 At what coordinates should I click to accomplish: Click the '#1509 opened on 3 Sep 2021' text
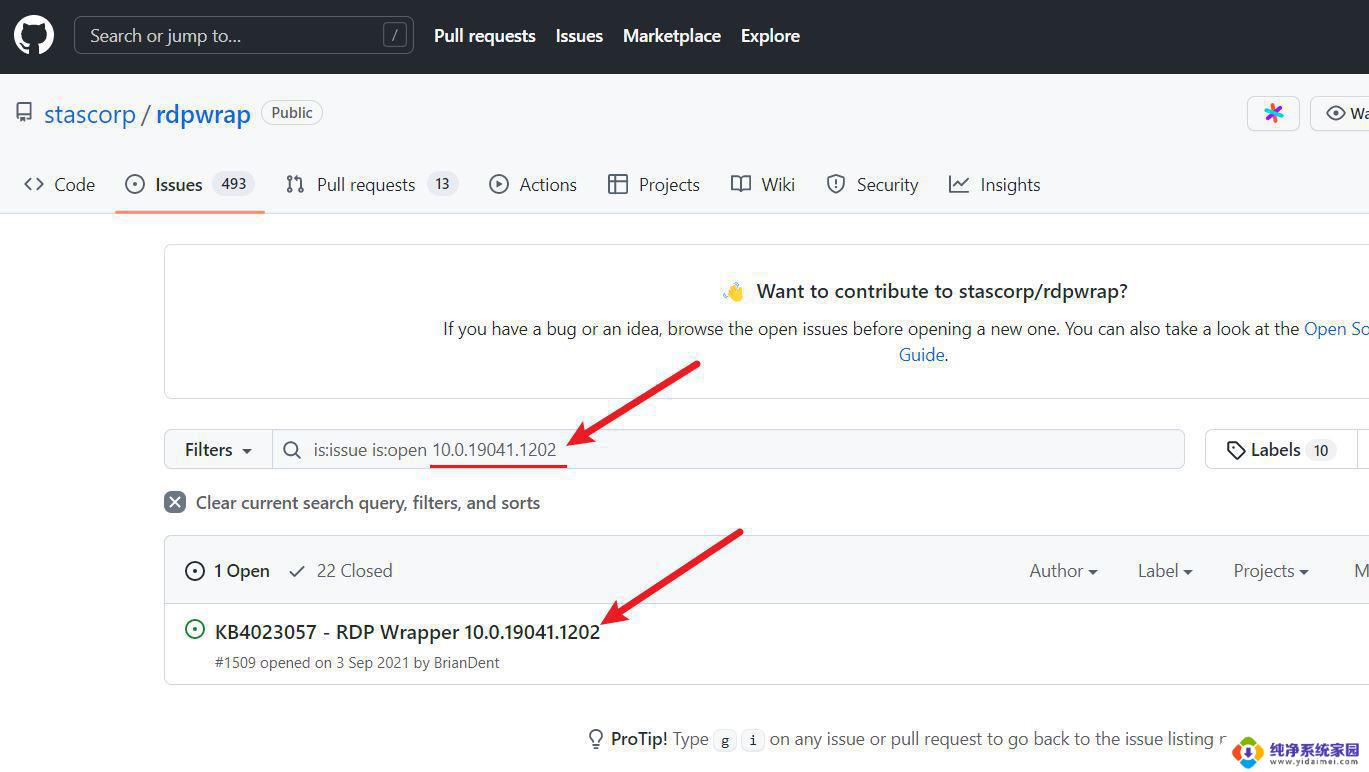coord(314,663)
